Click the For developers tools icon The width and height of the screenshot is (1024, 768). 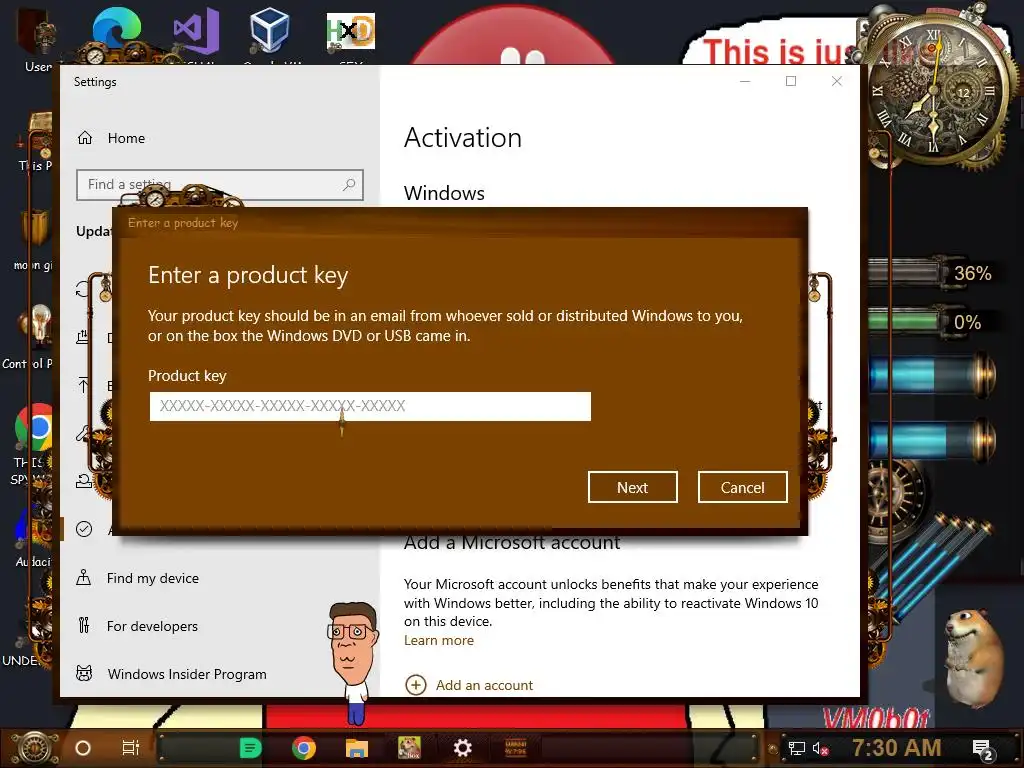click(x=84, y=625)
